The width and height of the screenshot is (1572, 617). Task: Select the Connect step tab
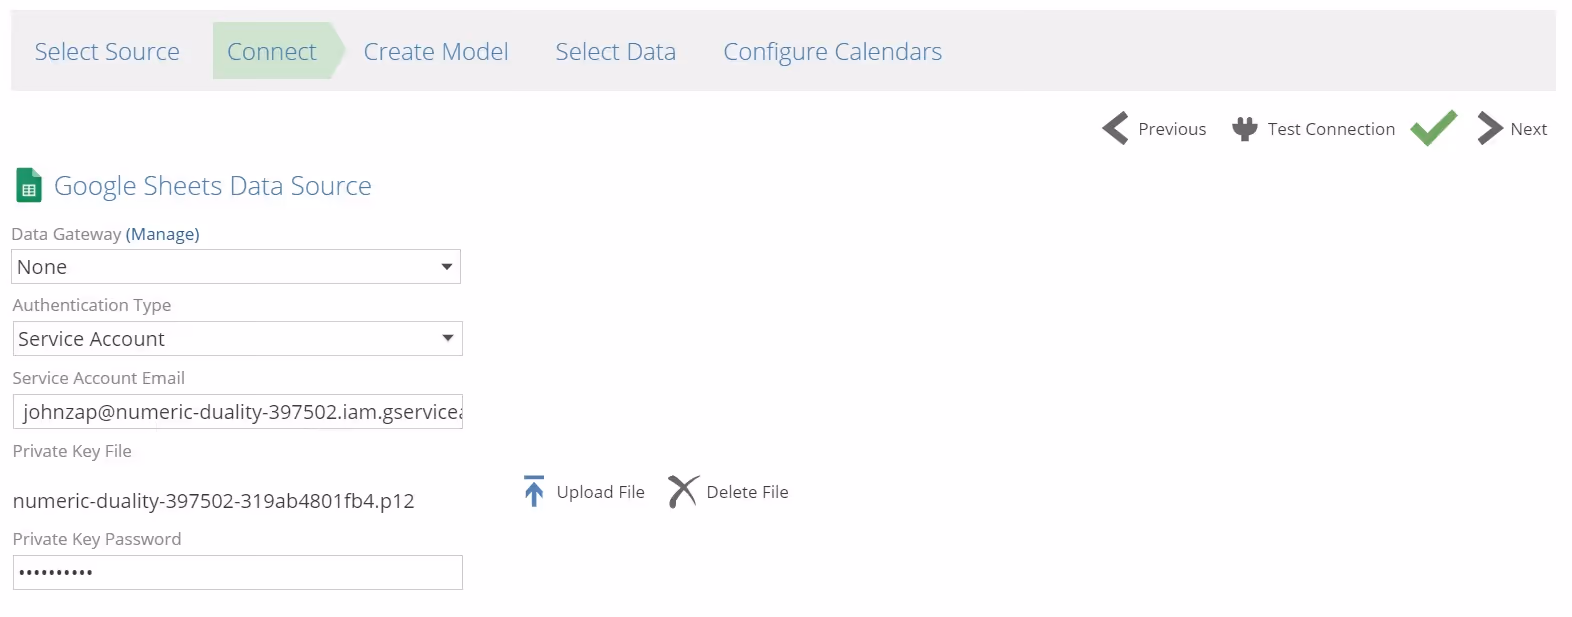(271, 52)
